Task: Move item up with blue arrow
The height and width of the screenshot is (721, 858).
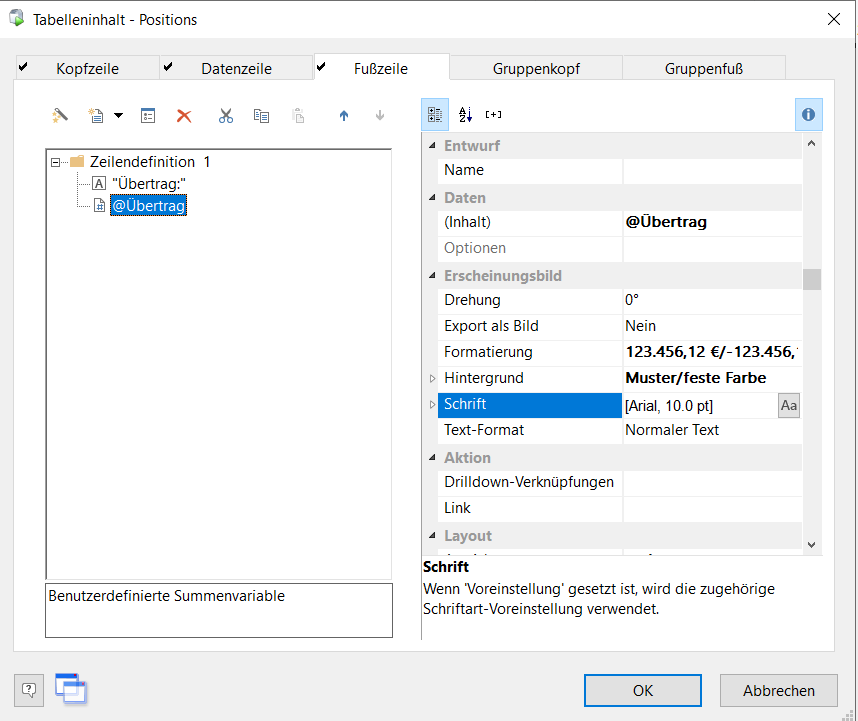Action: click(x=344, y=115)
